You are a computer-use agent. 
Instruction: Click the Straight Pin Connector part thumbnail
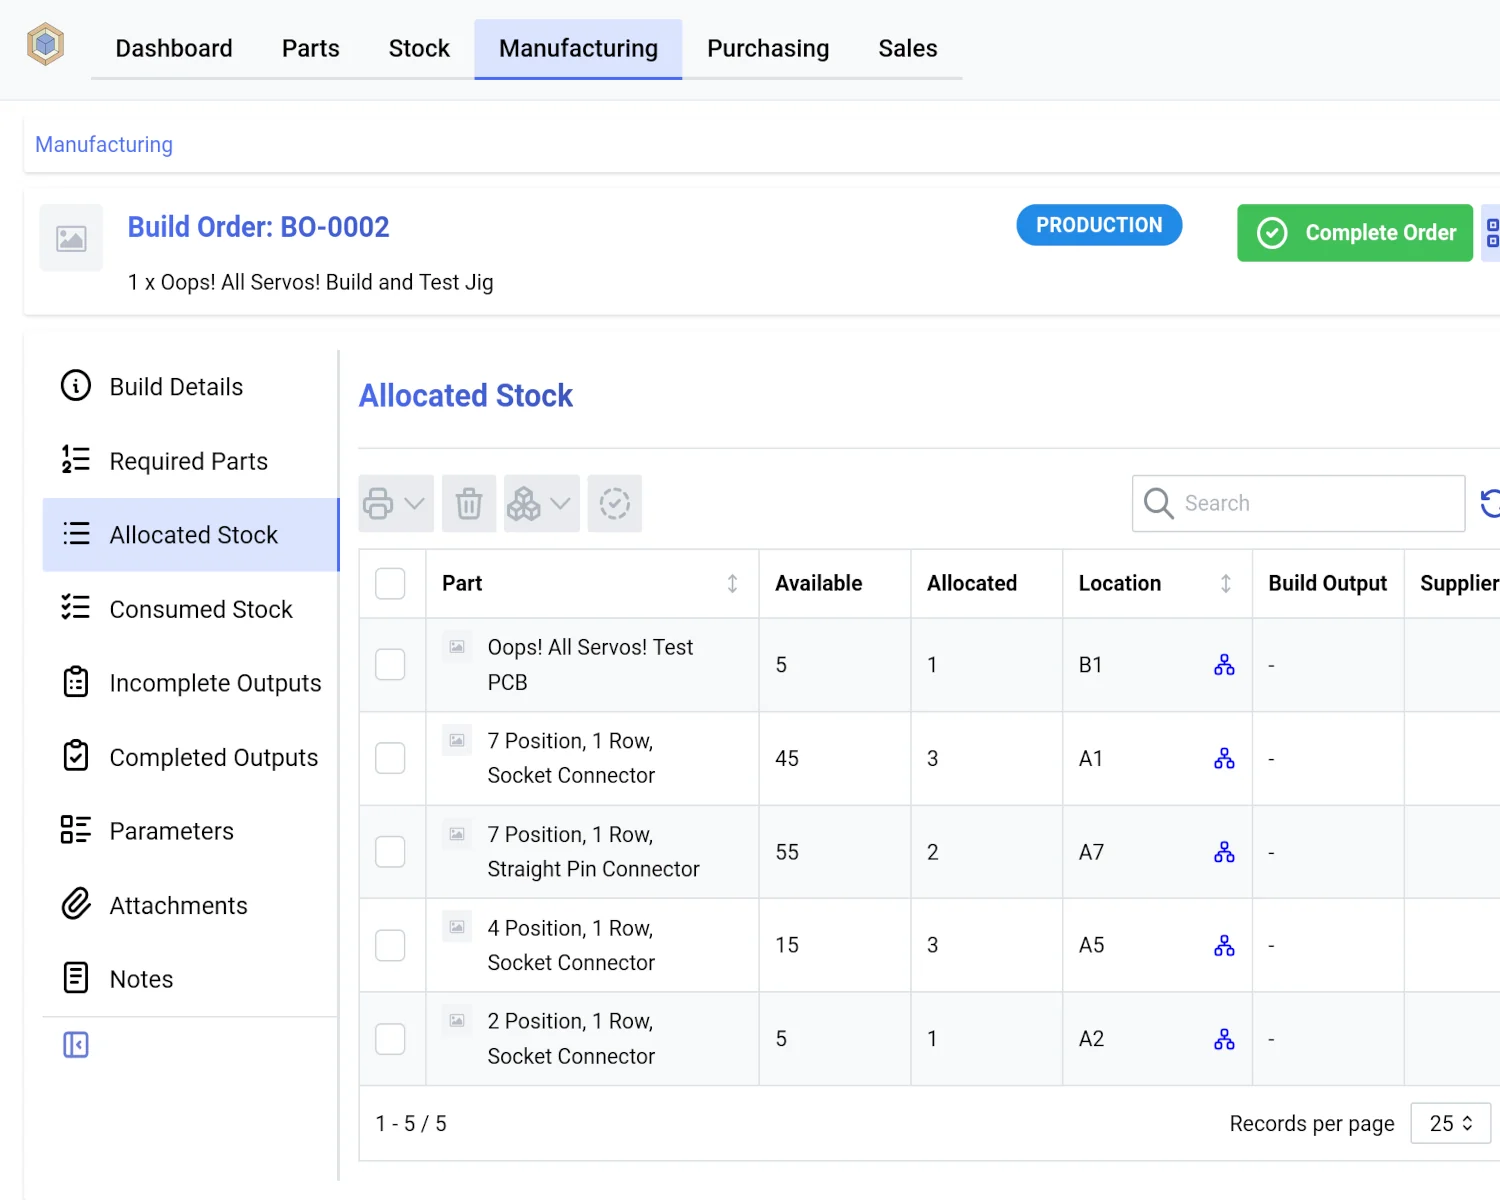pyautogui.click(x=457, y=834)
